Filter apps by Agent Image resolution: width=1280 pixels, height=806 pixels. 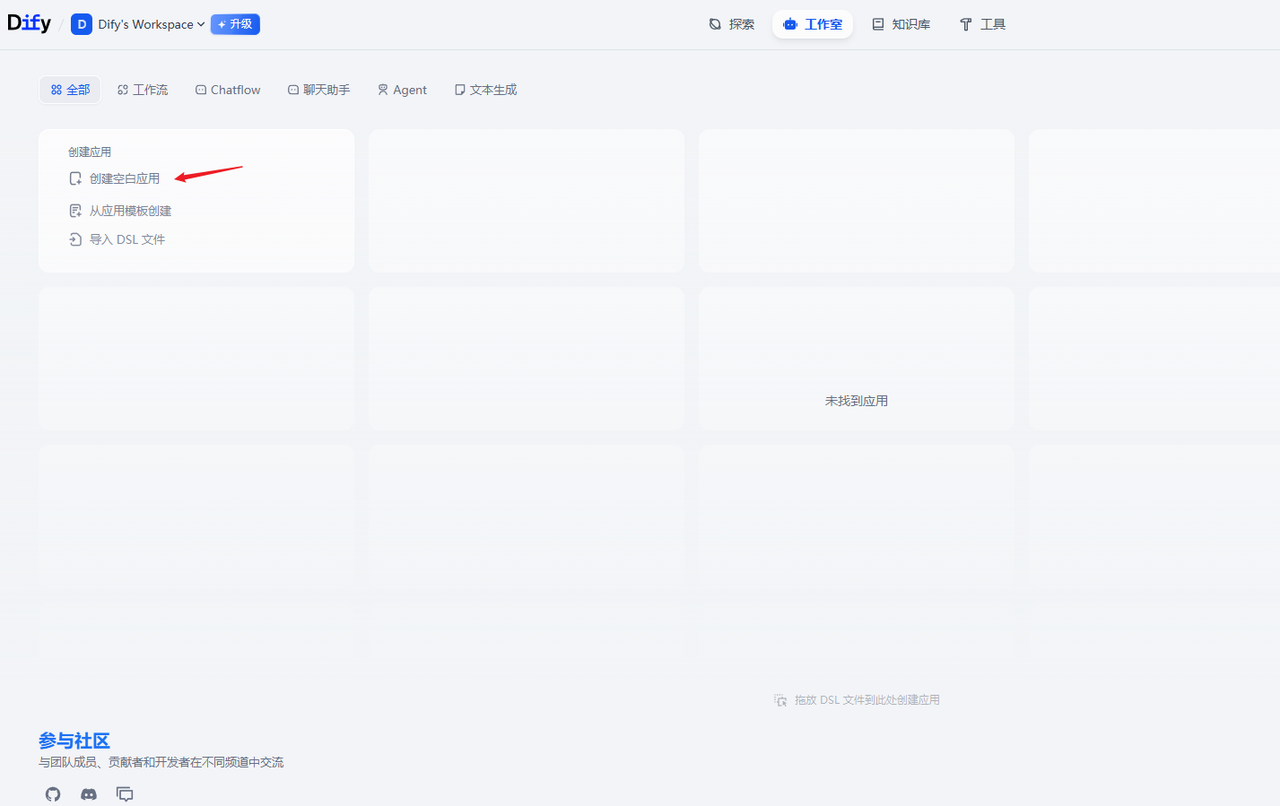pyautogui.click(x=402, y=90)
